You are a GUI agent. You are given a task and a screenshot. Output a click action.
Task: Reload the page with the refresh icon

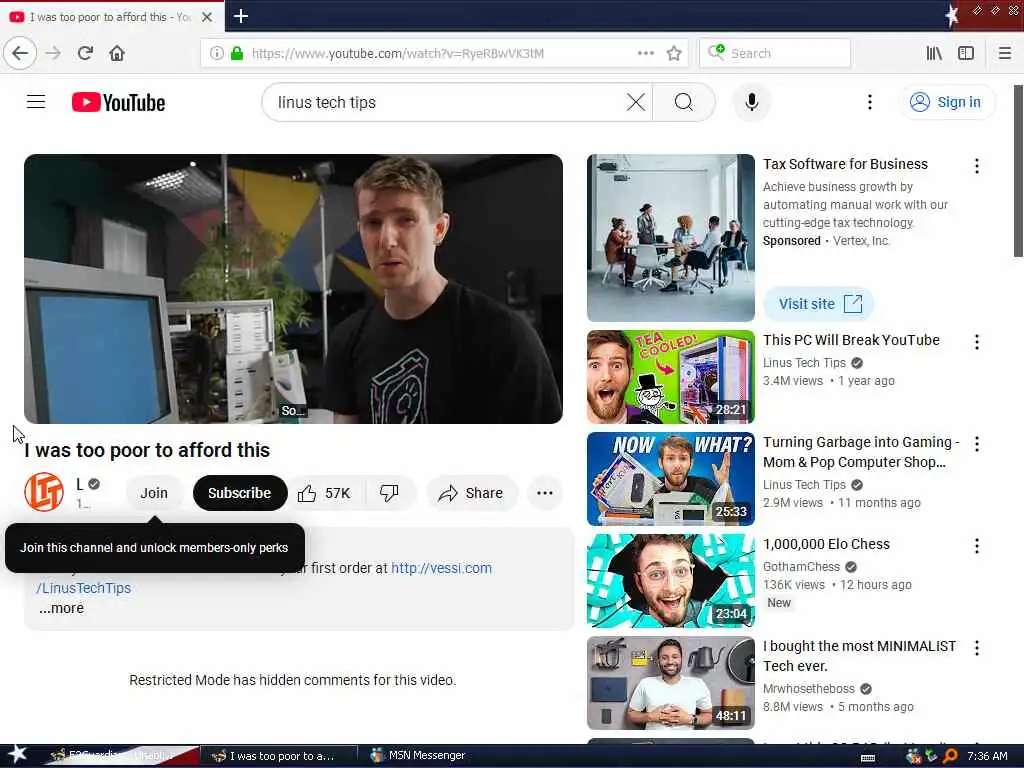coord(85,53)
